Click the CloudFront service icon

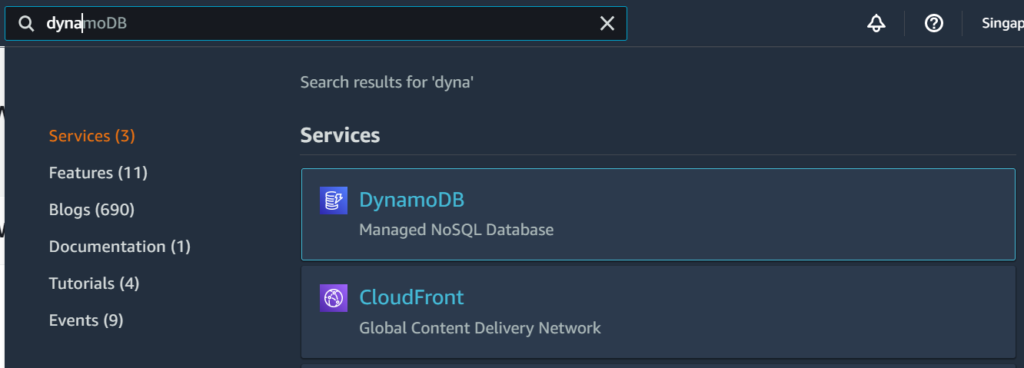333,298
